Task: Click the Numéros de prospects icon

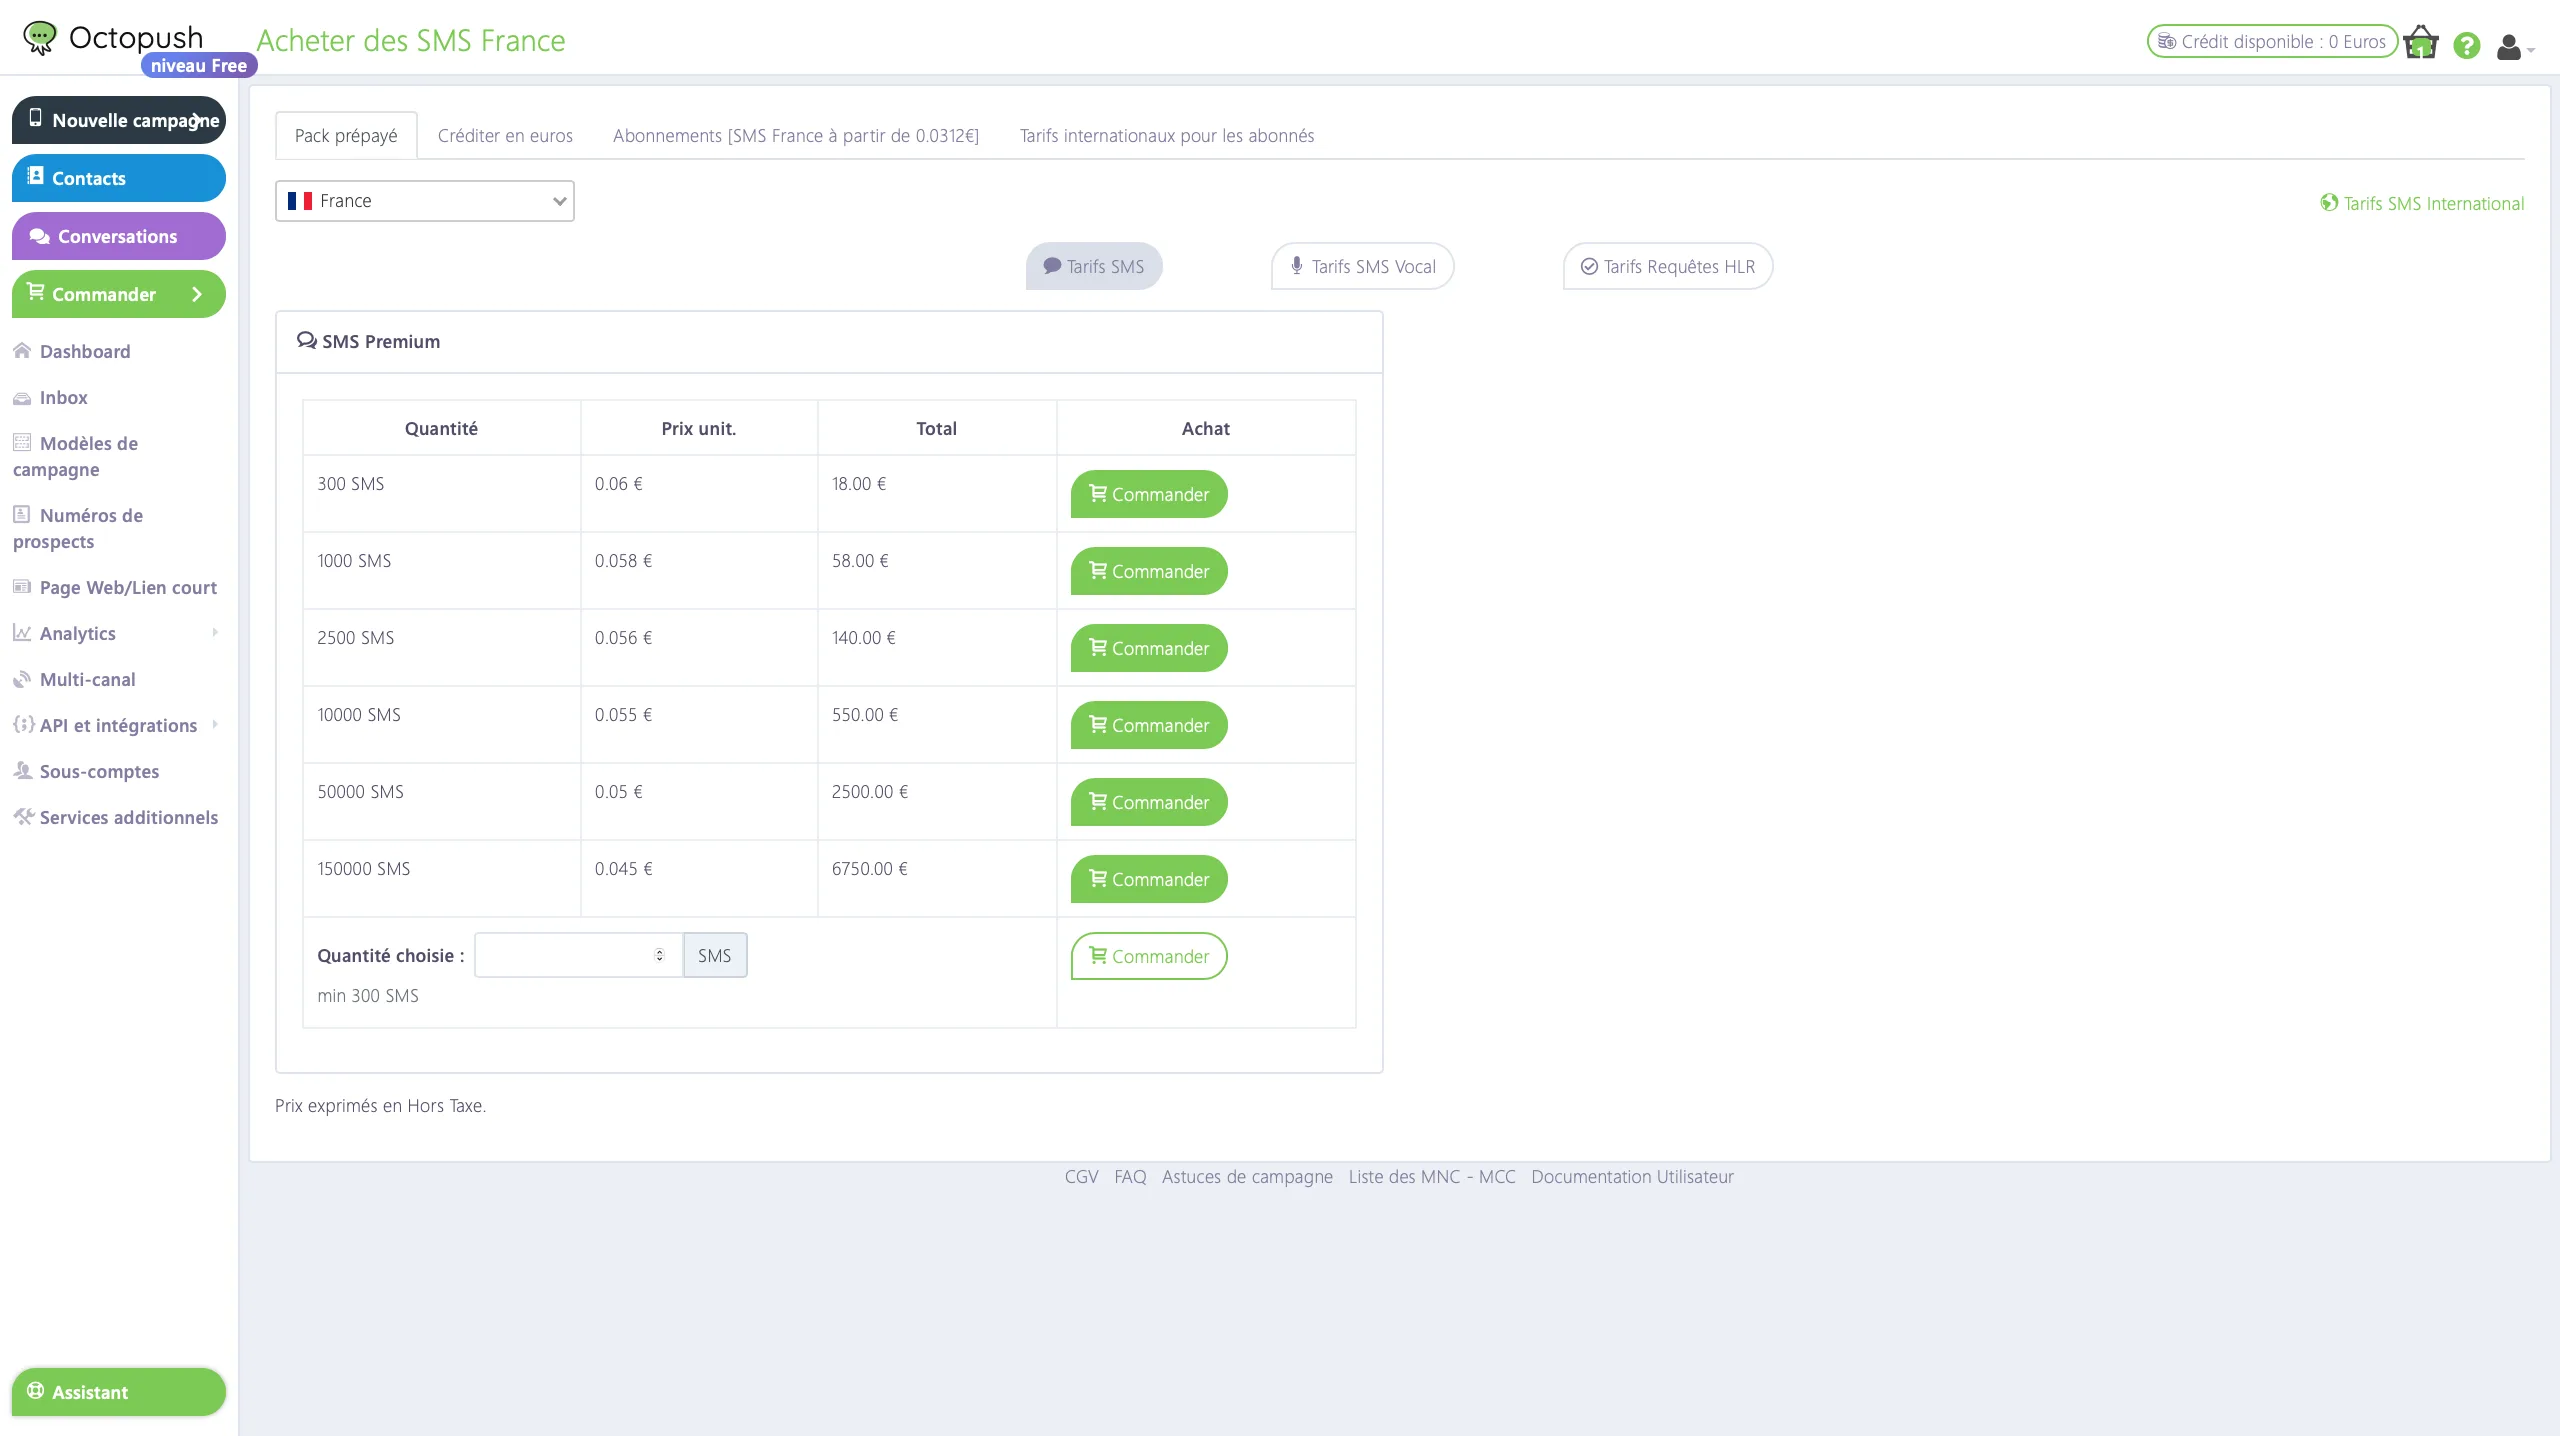Action: (x=22, y=514)
